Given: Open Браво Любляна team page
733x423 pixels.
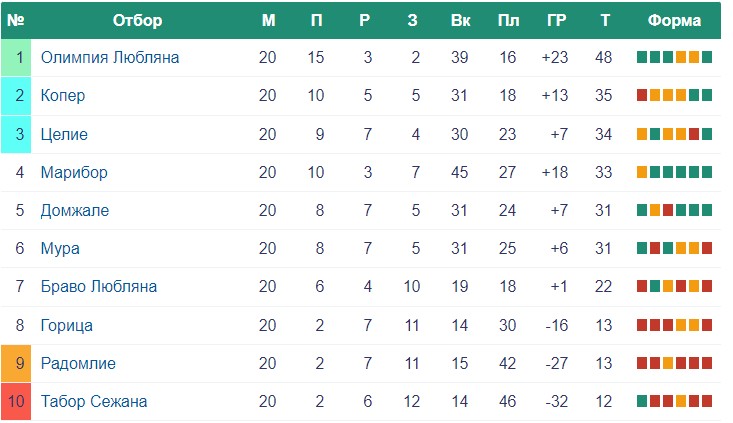Looking at the screenshot, I should [99, 287].
